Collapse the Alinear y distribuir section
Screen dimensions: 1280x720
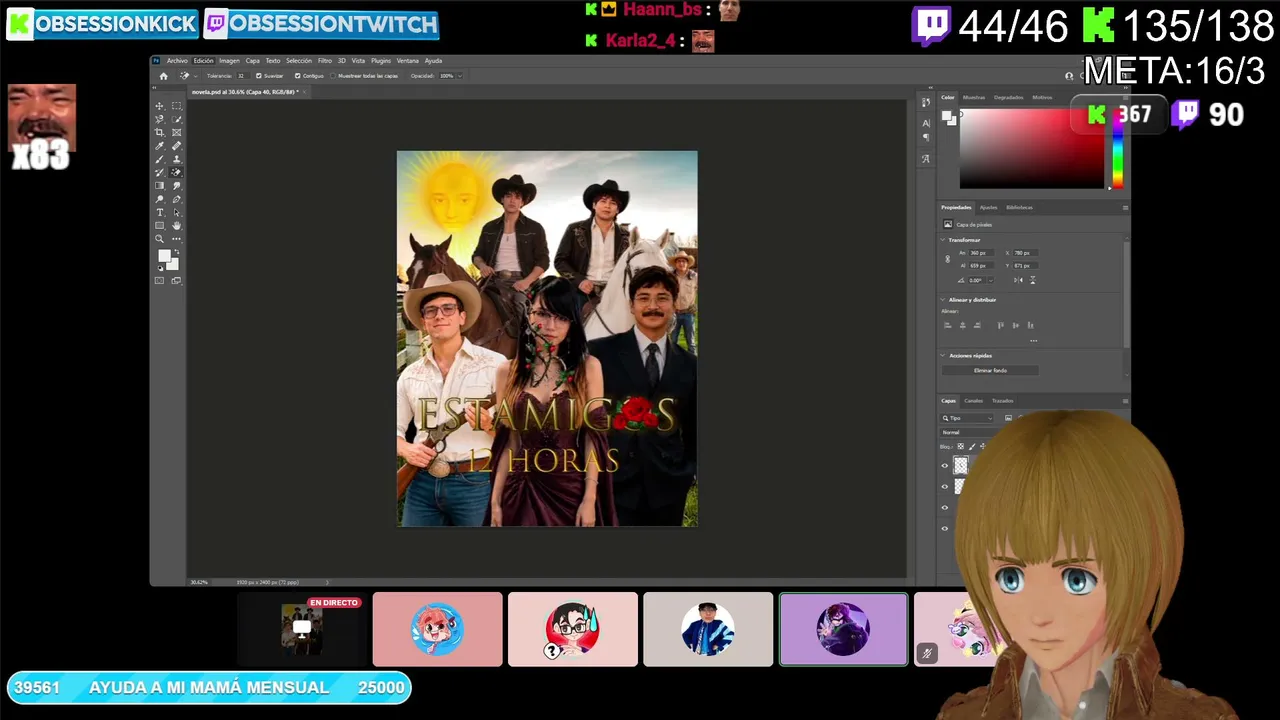coord(943,300)
